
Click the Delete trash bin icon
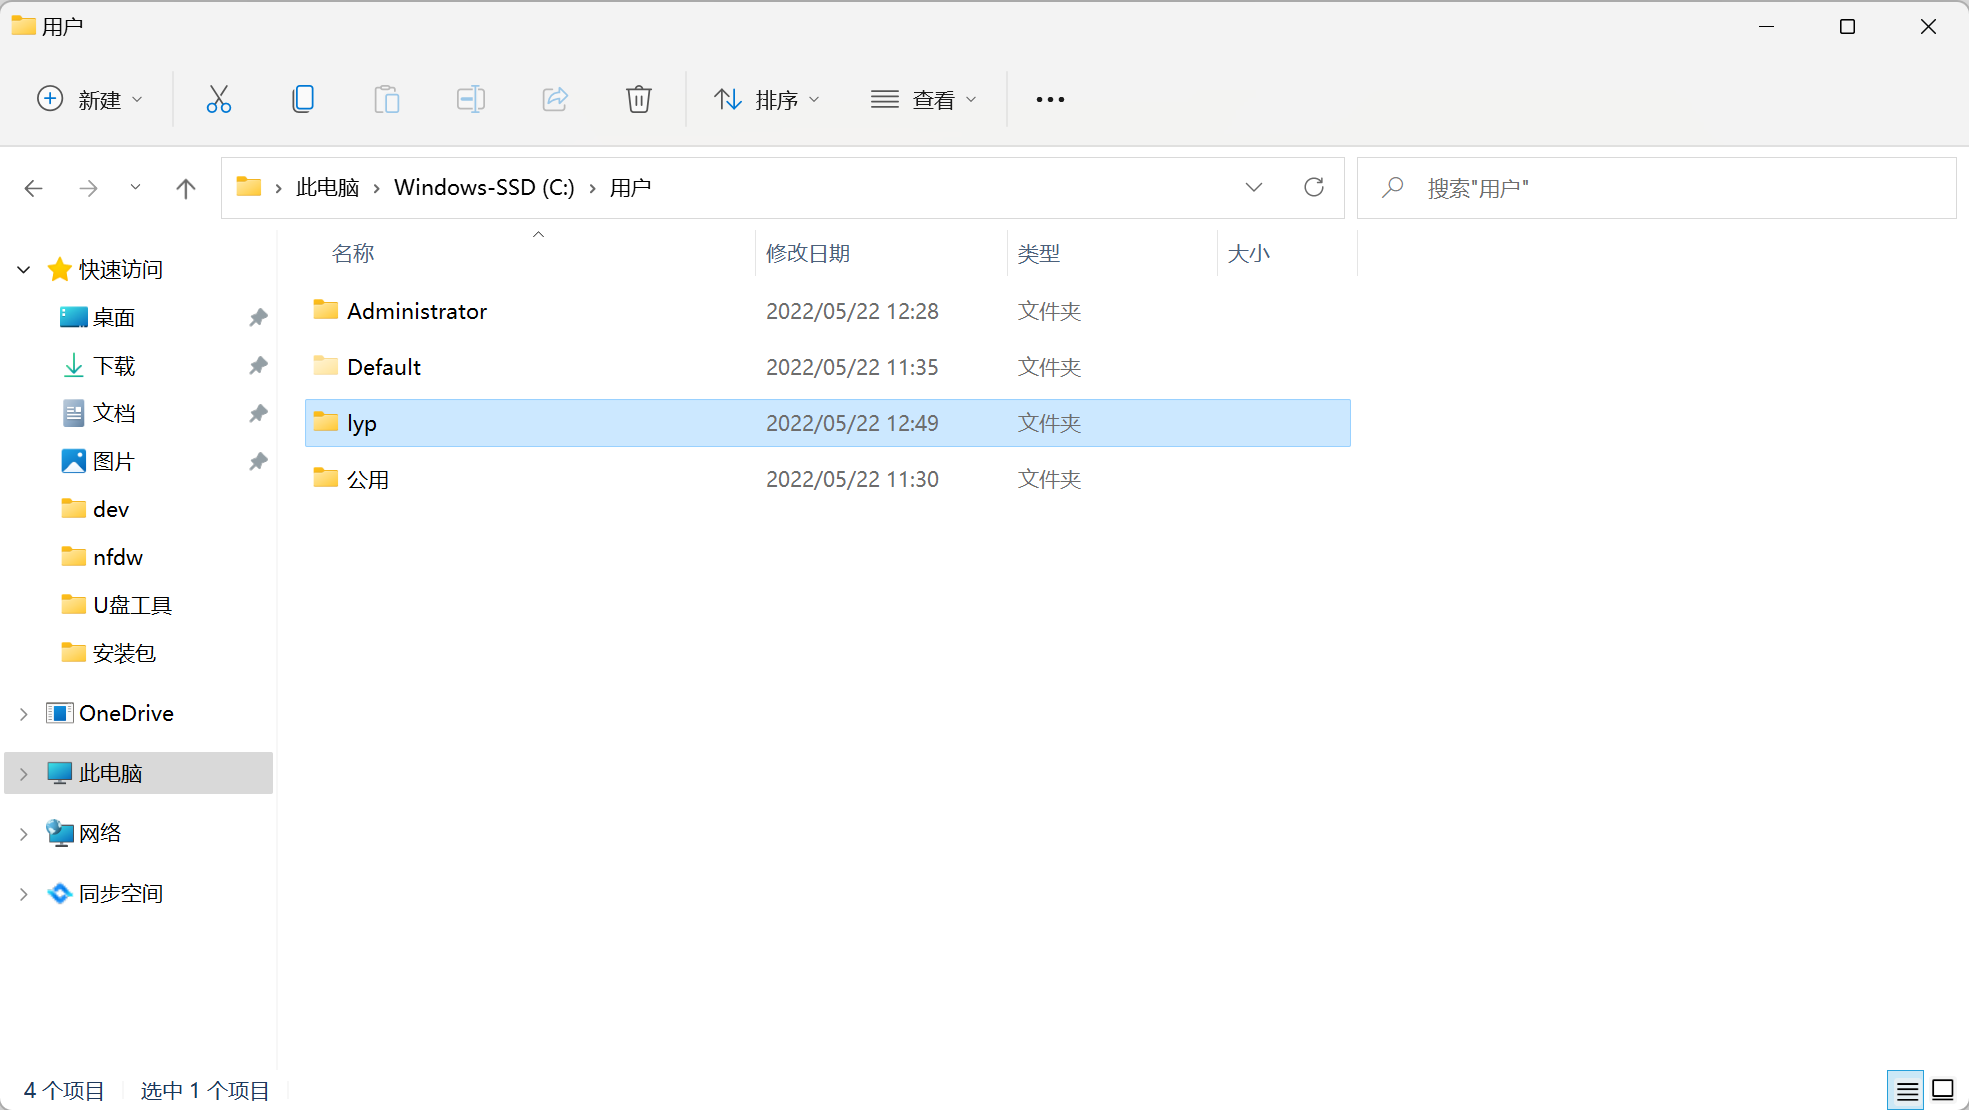click(638, 99)
